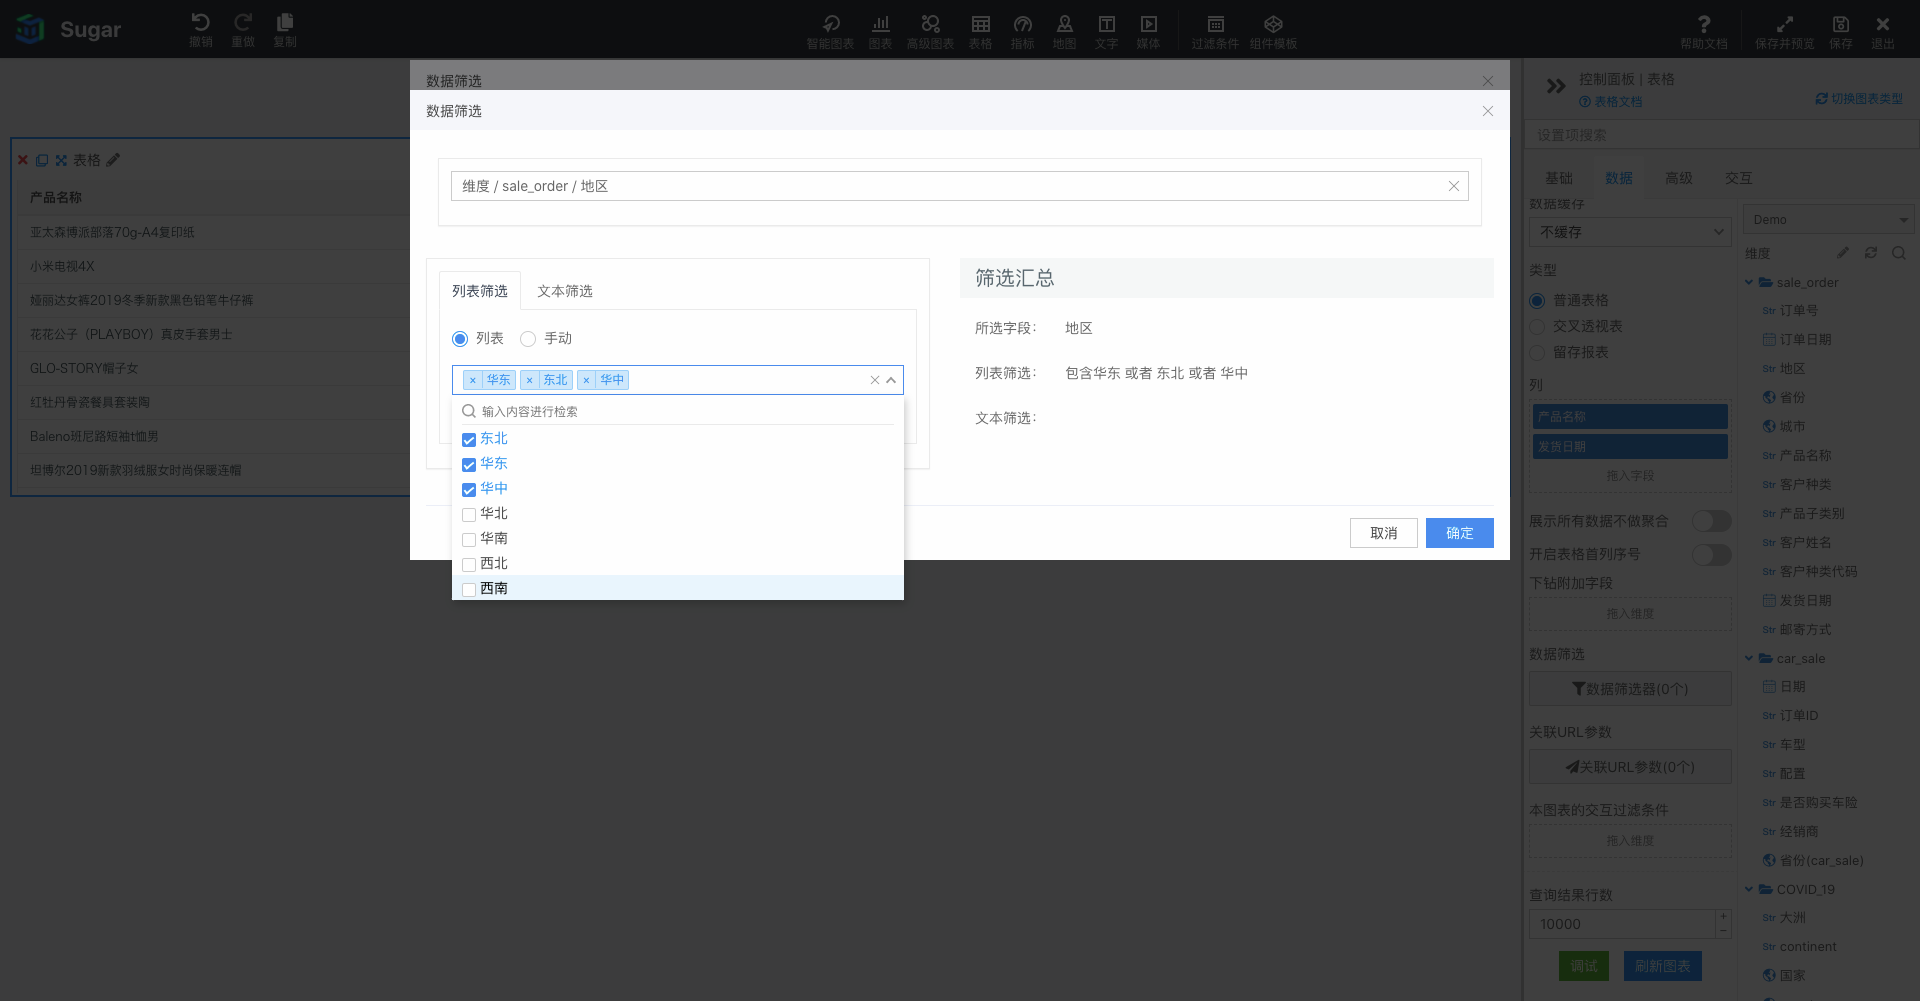Click the dimension refresh icon
The height and width of the screenshot is (1001, 1920).
[x=1871, y=253]
